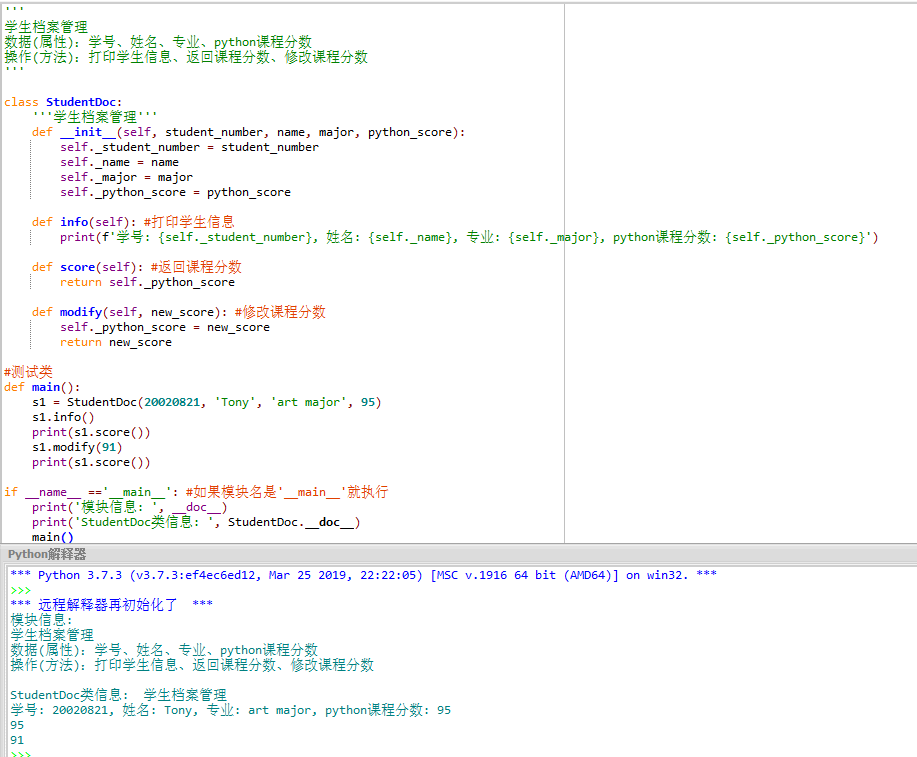This screenshot has width=917, height=757.
Task: Click the 's1.modify(91)' call line
Action: point(77,447)
